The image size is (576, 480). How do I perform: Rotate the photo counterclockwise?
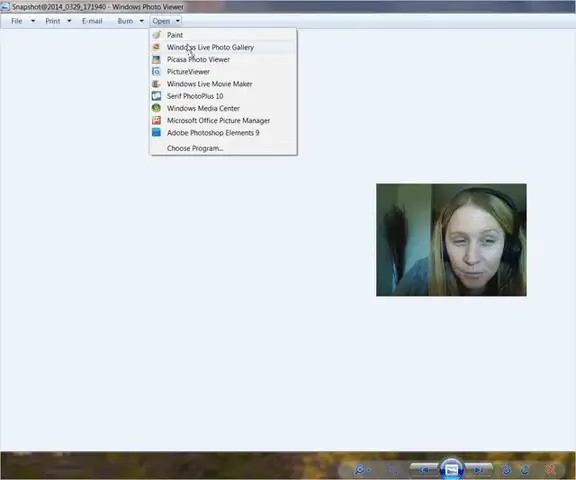[506, 469]
